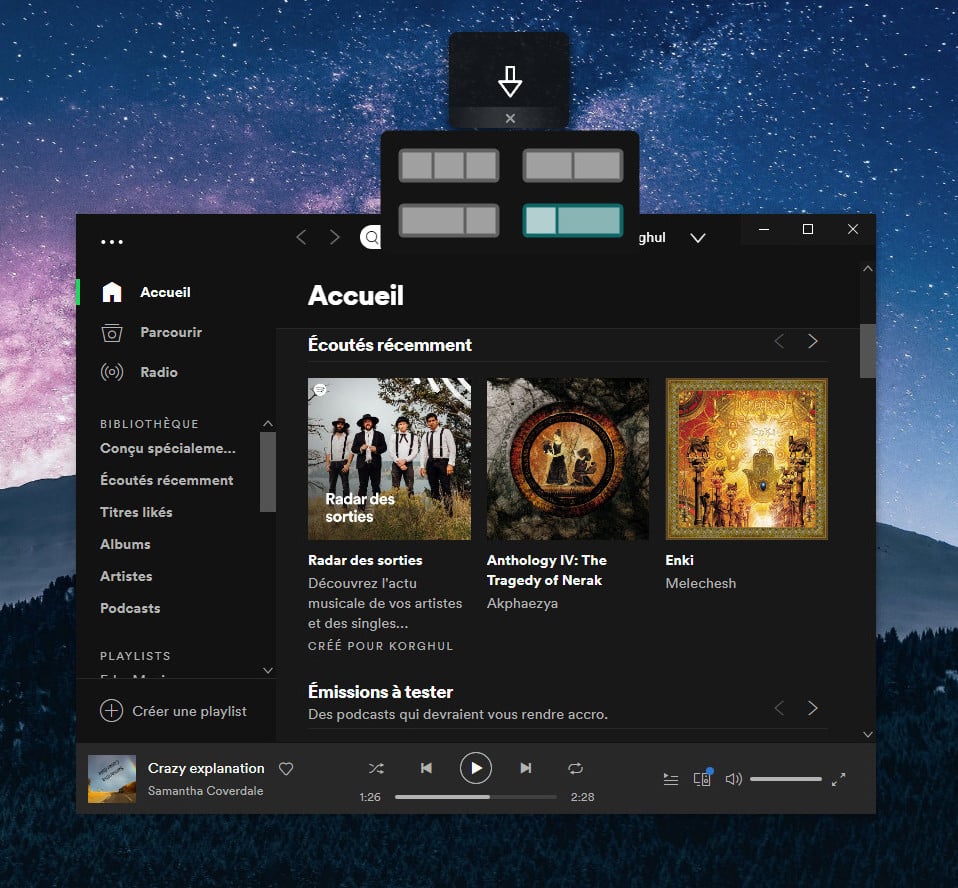
Task: Click Créer une playlist button
Action: tap(174, 711)
